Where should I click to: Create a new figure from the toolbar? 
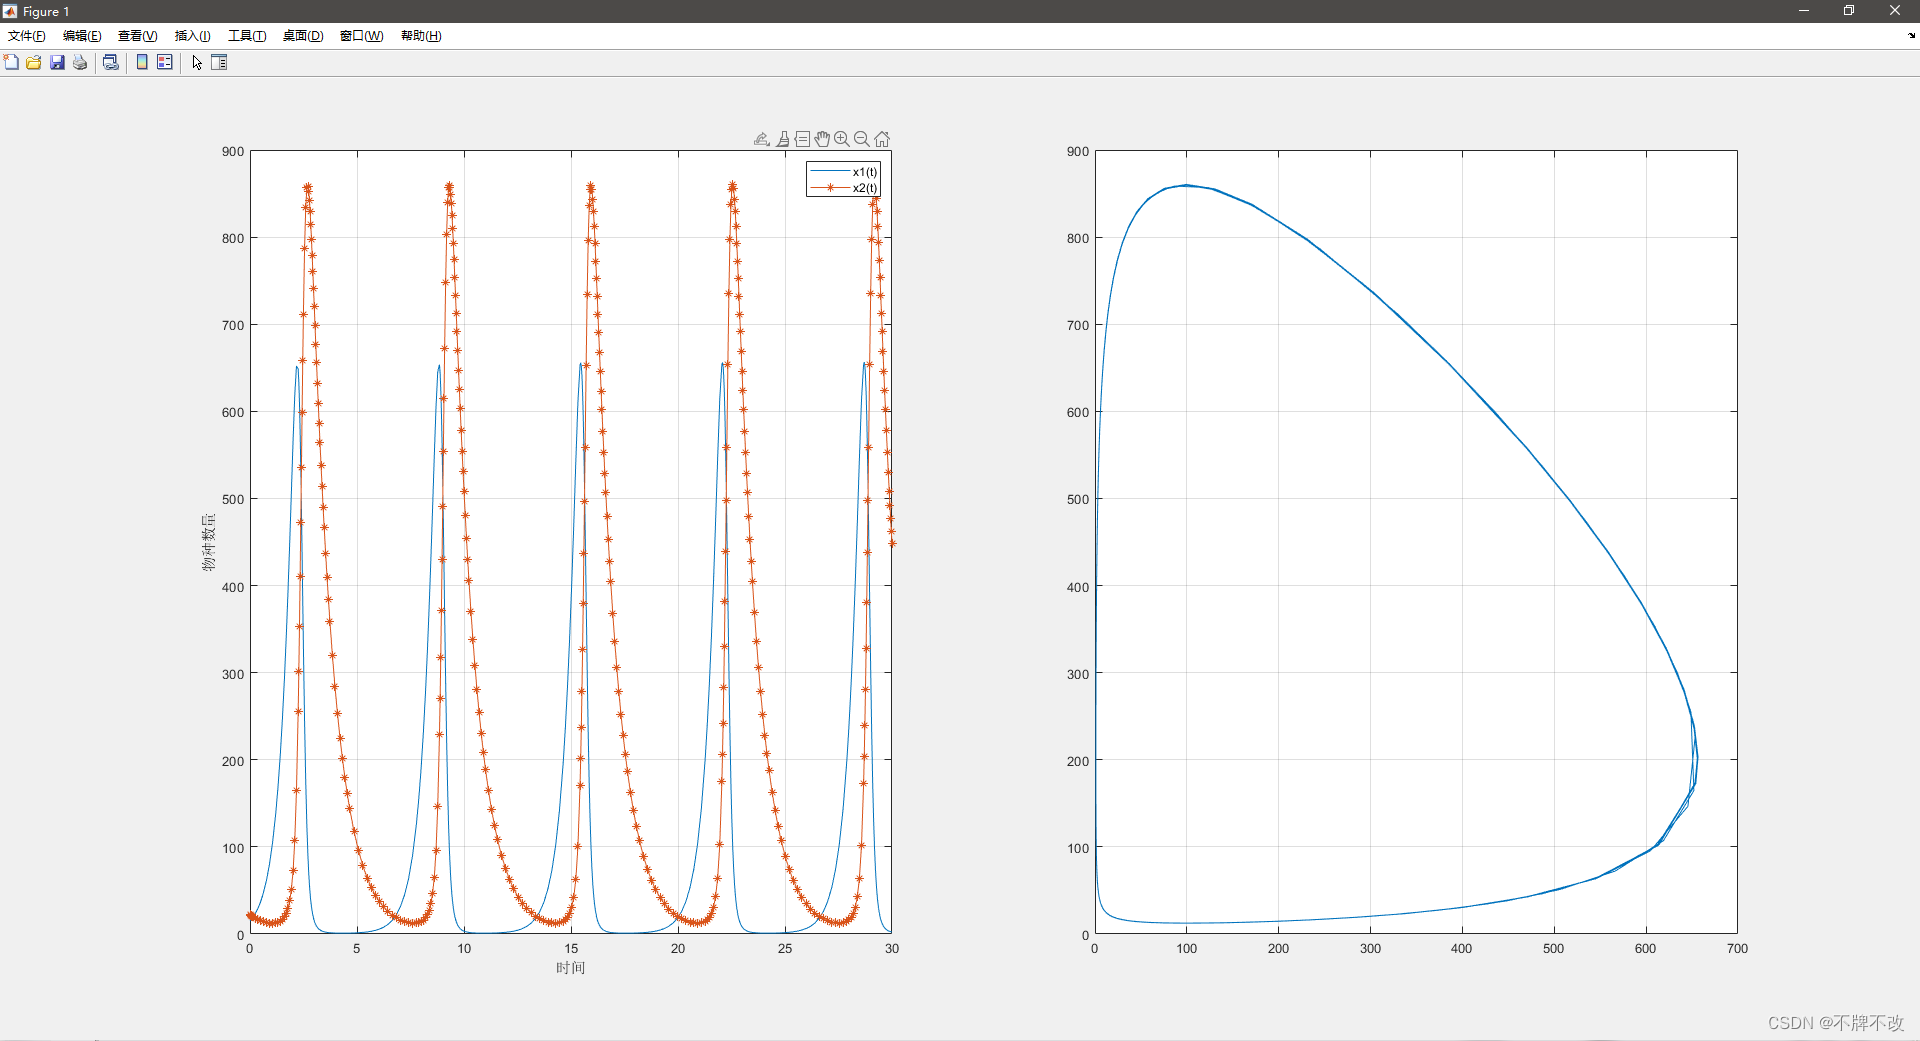pos(11,62)
